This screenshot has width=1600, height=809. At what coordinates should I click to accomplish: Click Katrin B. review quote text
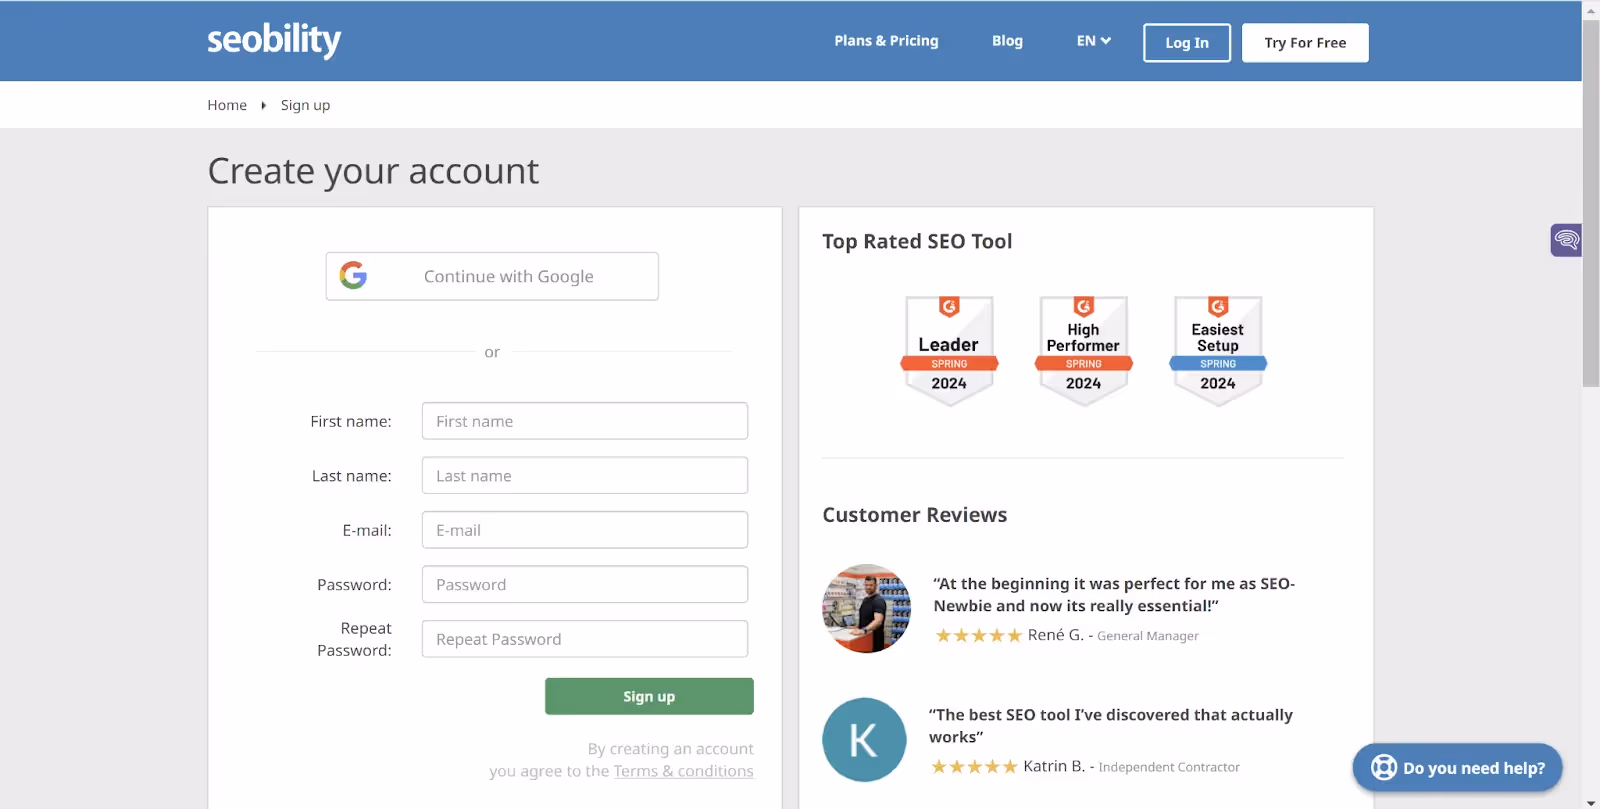[1110, 725]
